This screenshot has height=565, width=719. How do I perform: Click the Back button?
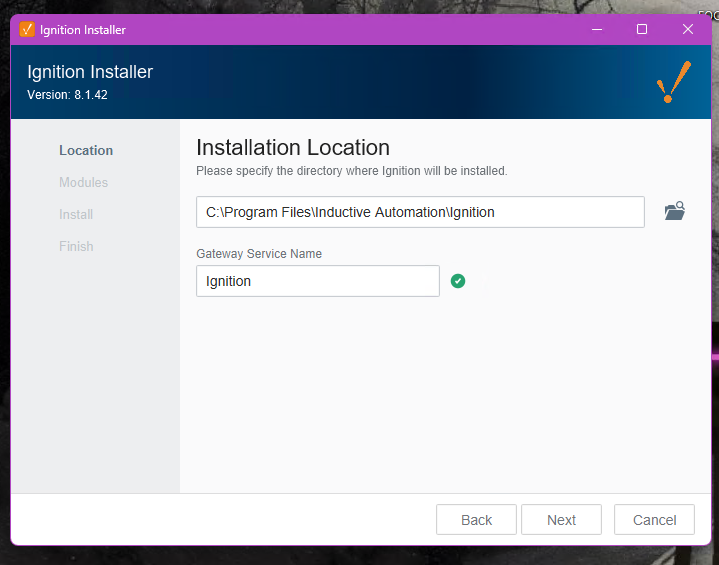coord(476,520)
